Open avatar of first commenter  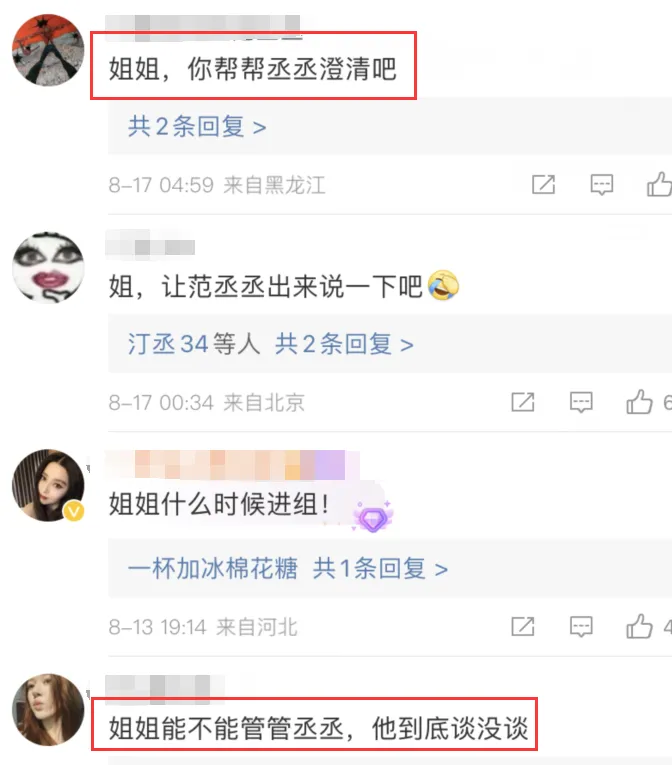48,50
